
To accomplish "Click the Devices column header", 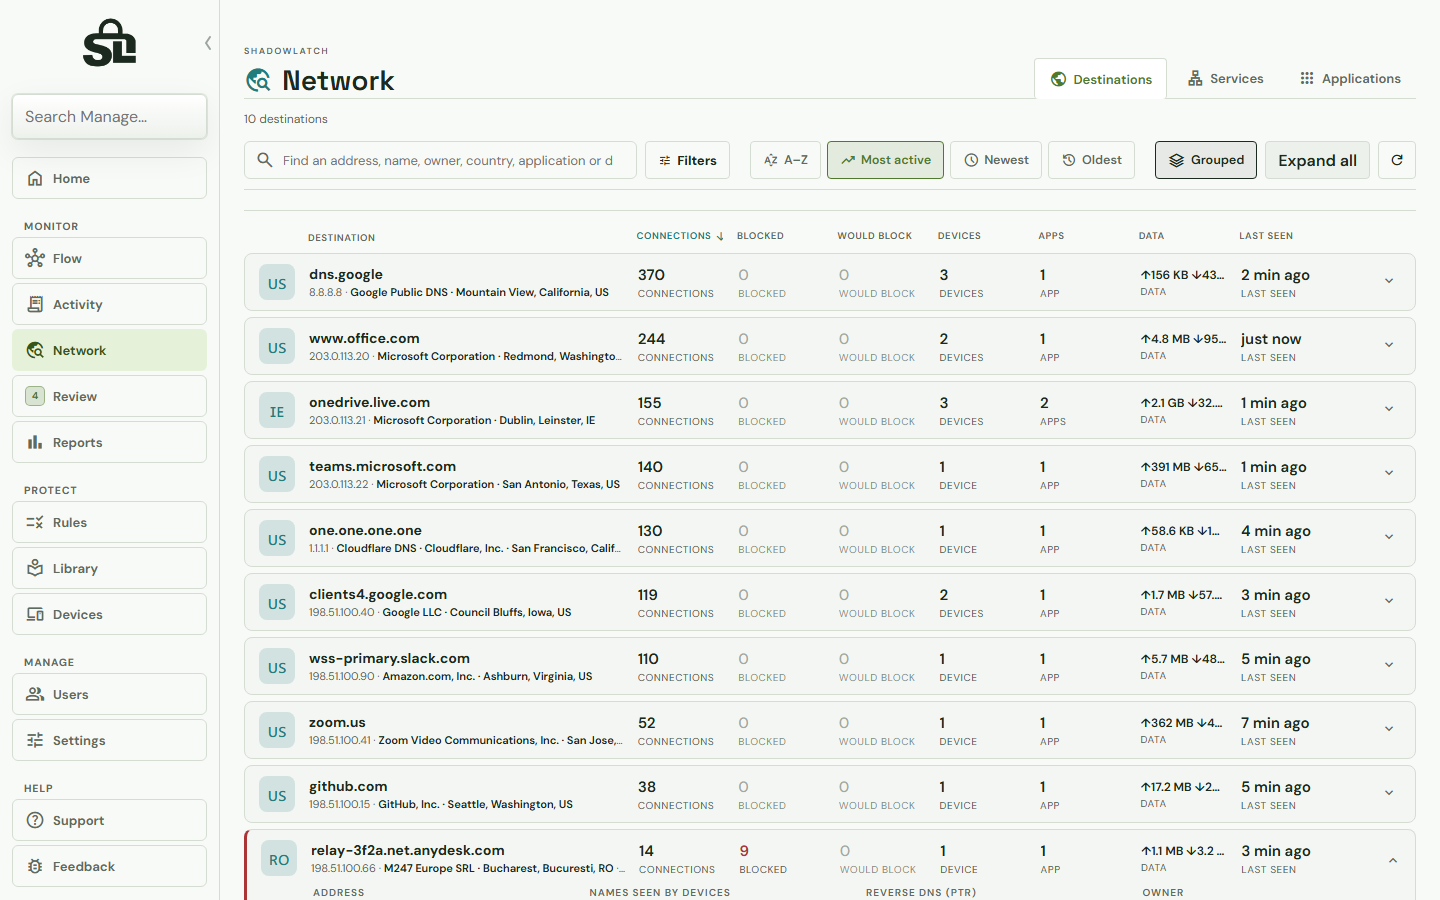I will click(x=959, y=236).
